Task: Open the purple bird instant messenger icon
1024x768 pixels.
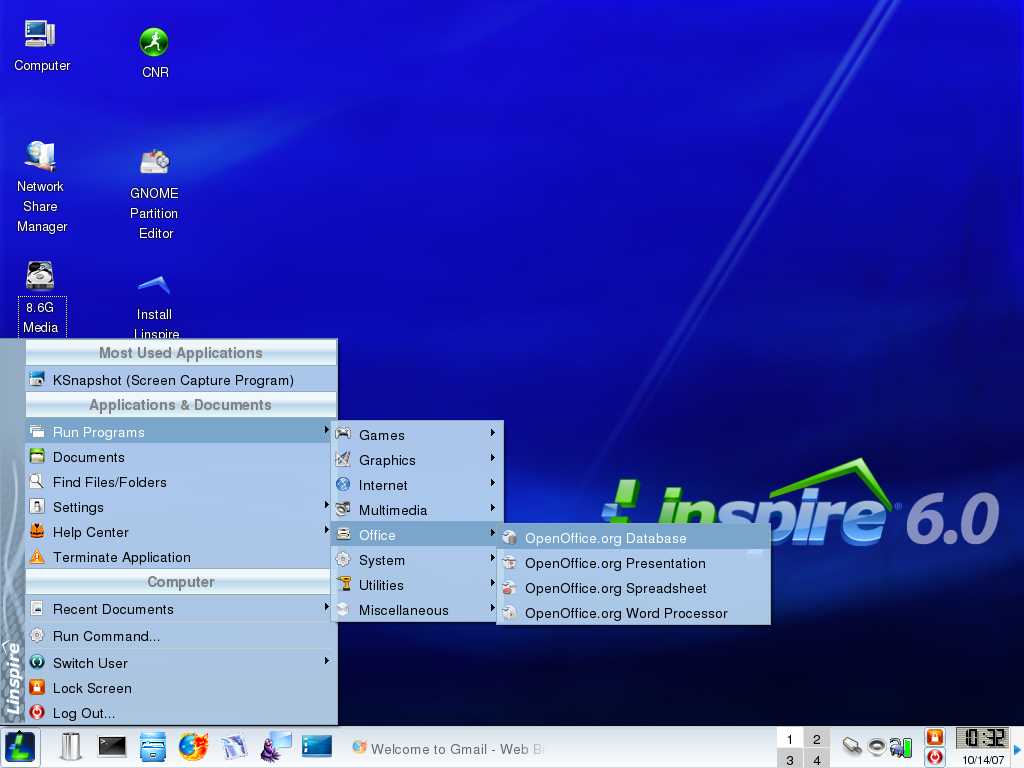Action: pos(276,746)
